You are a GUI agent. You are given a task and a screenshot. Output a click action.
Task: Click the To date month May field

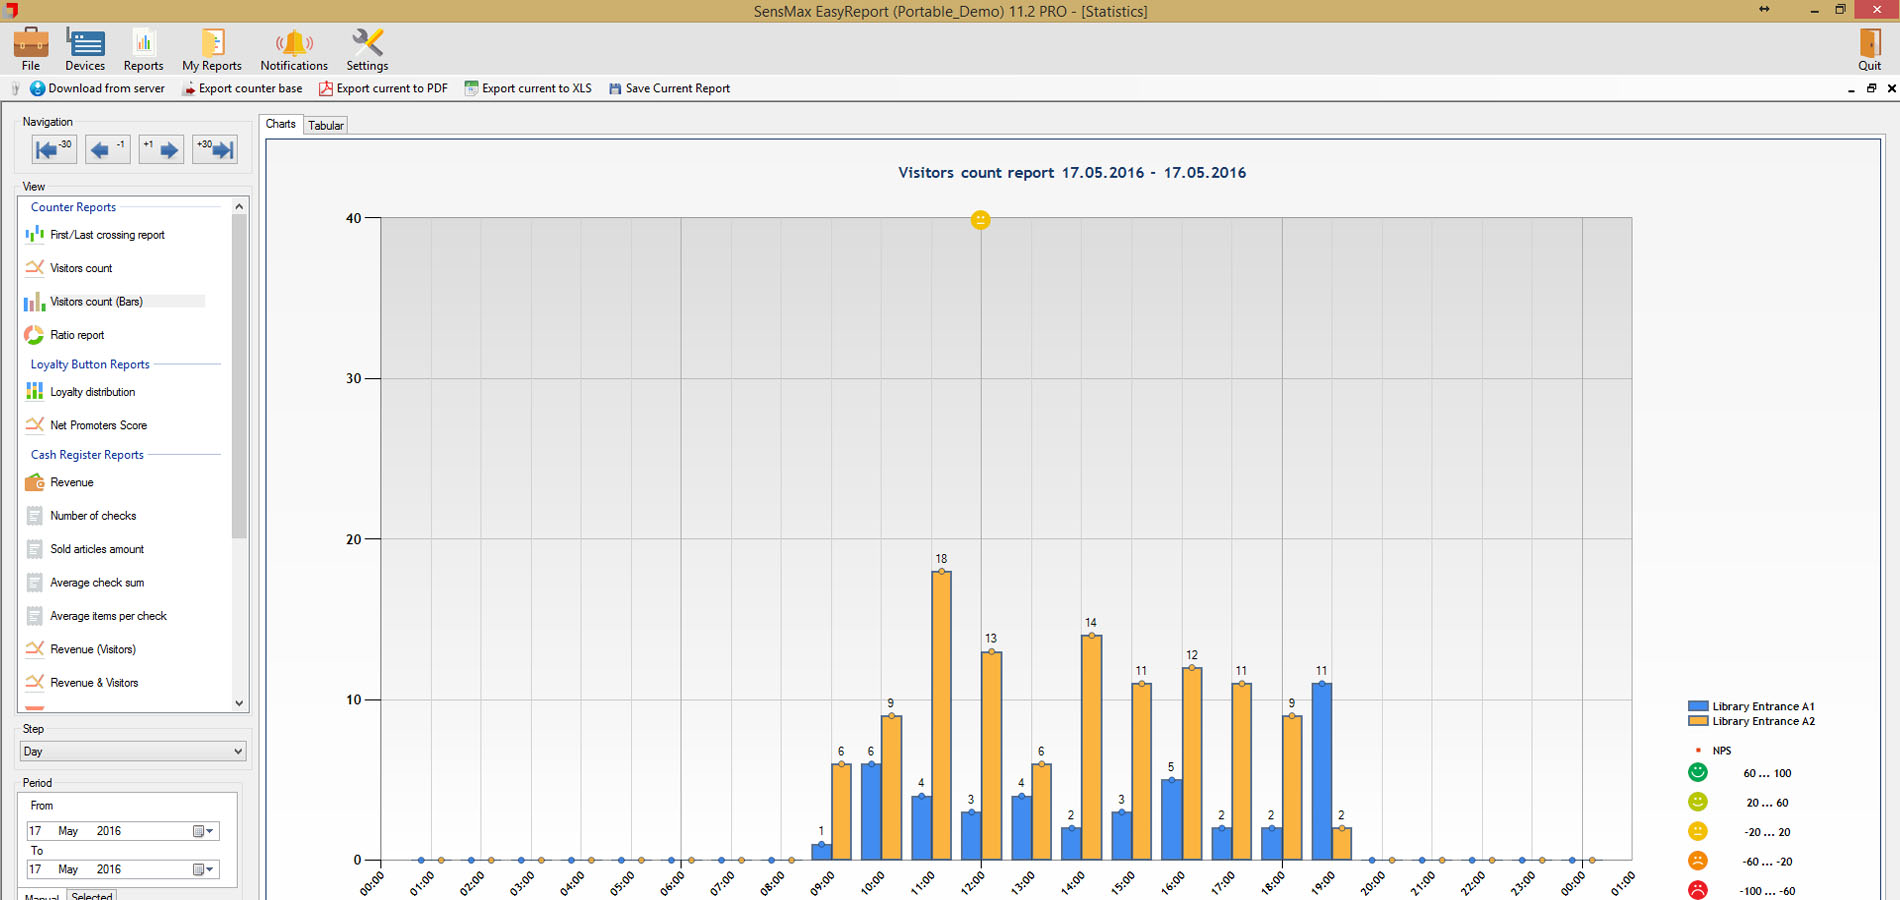(x=68, y=869)
